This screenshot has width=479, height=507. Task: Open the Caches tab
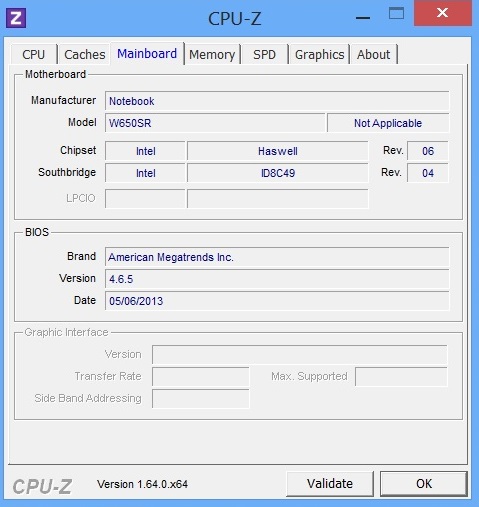tap(84, 54)
